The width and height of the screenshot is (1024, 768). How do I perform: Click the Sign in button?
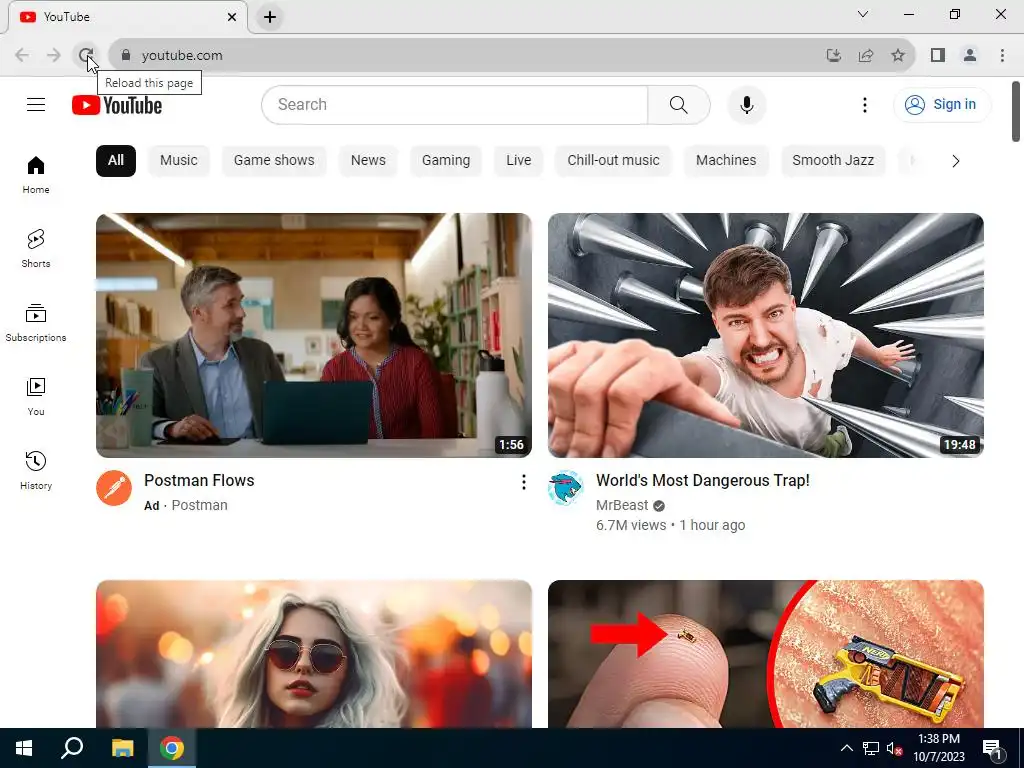pos(942,104)
